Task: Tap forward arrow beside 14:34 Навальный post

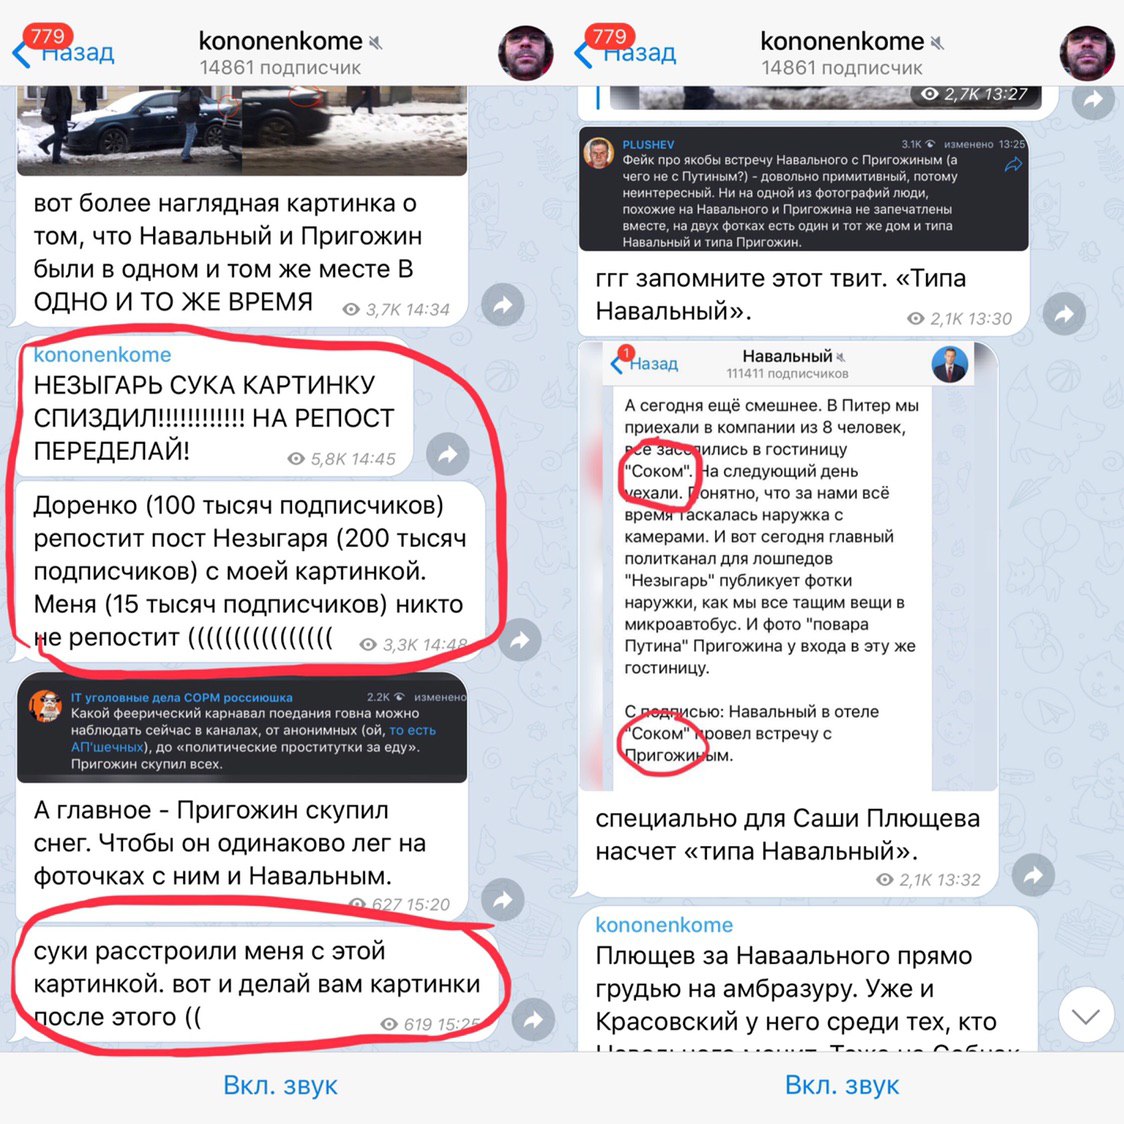Action: (x=503, y=305)
